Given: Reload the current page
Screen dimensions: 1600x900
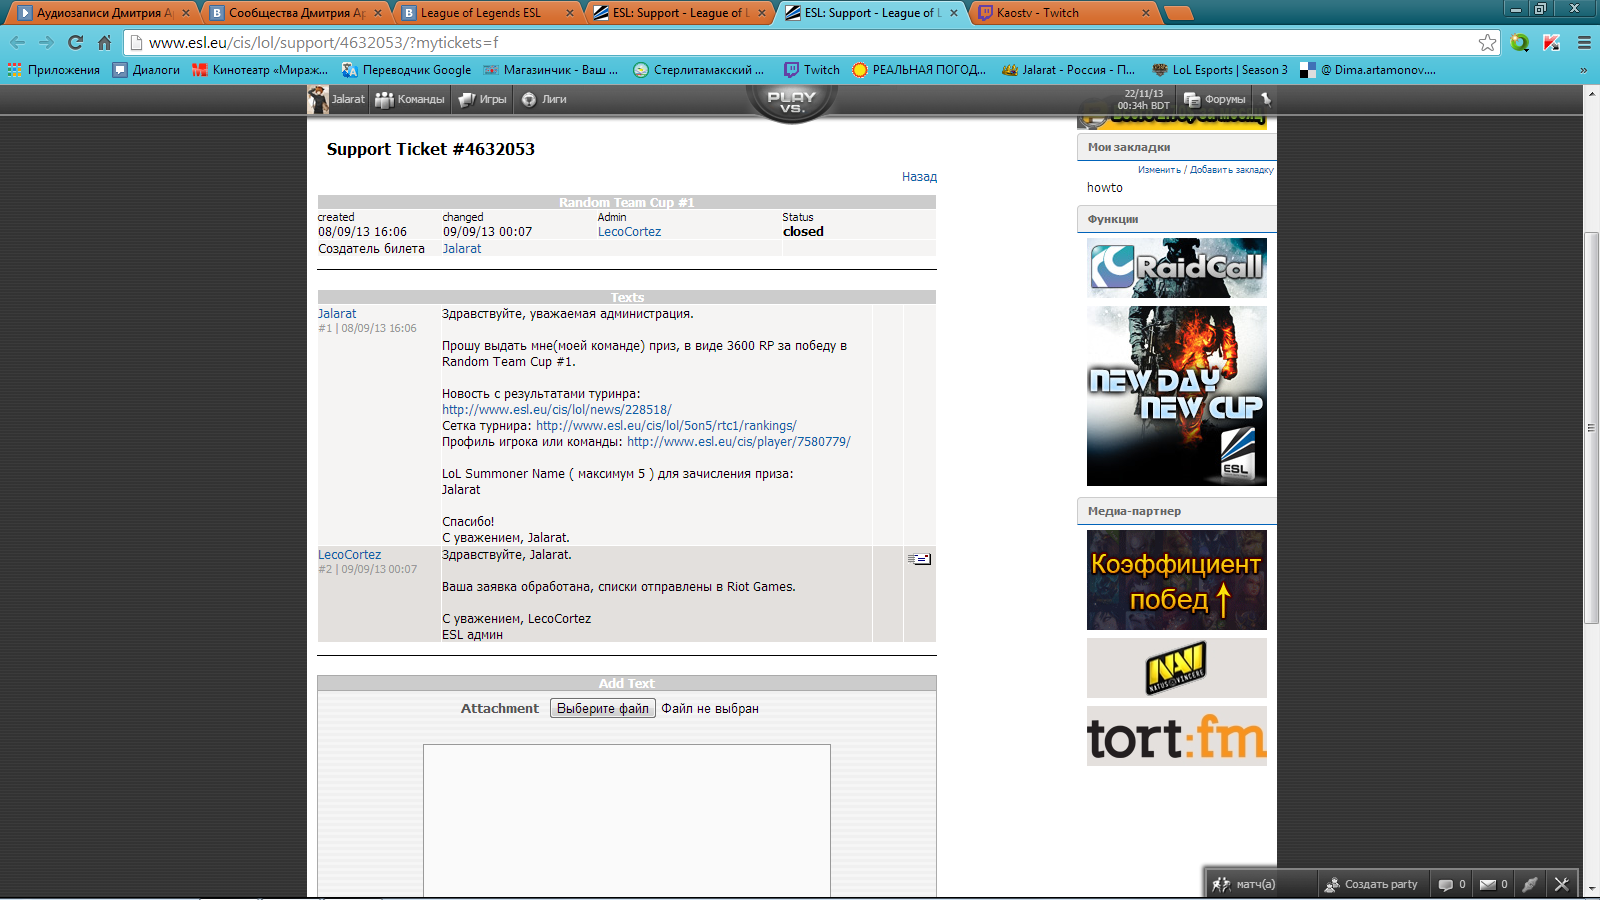Looking at the screenshot, I should click(x=75, y=42).
